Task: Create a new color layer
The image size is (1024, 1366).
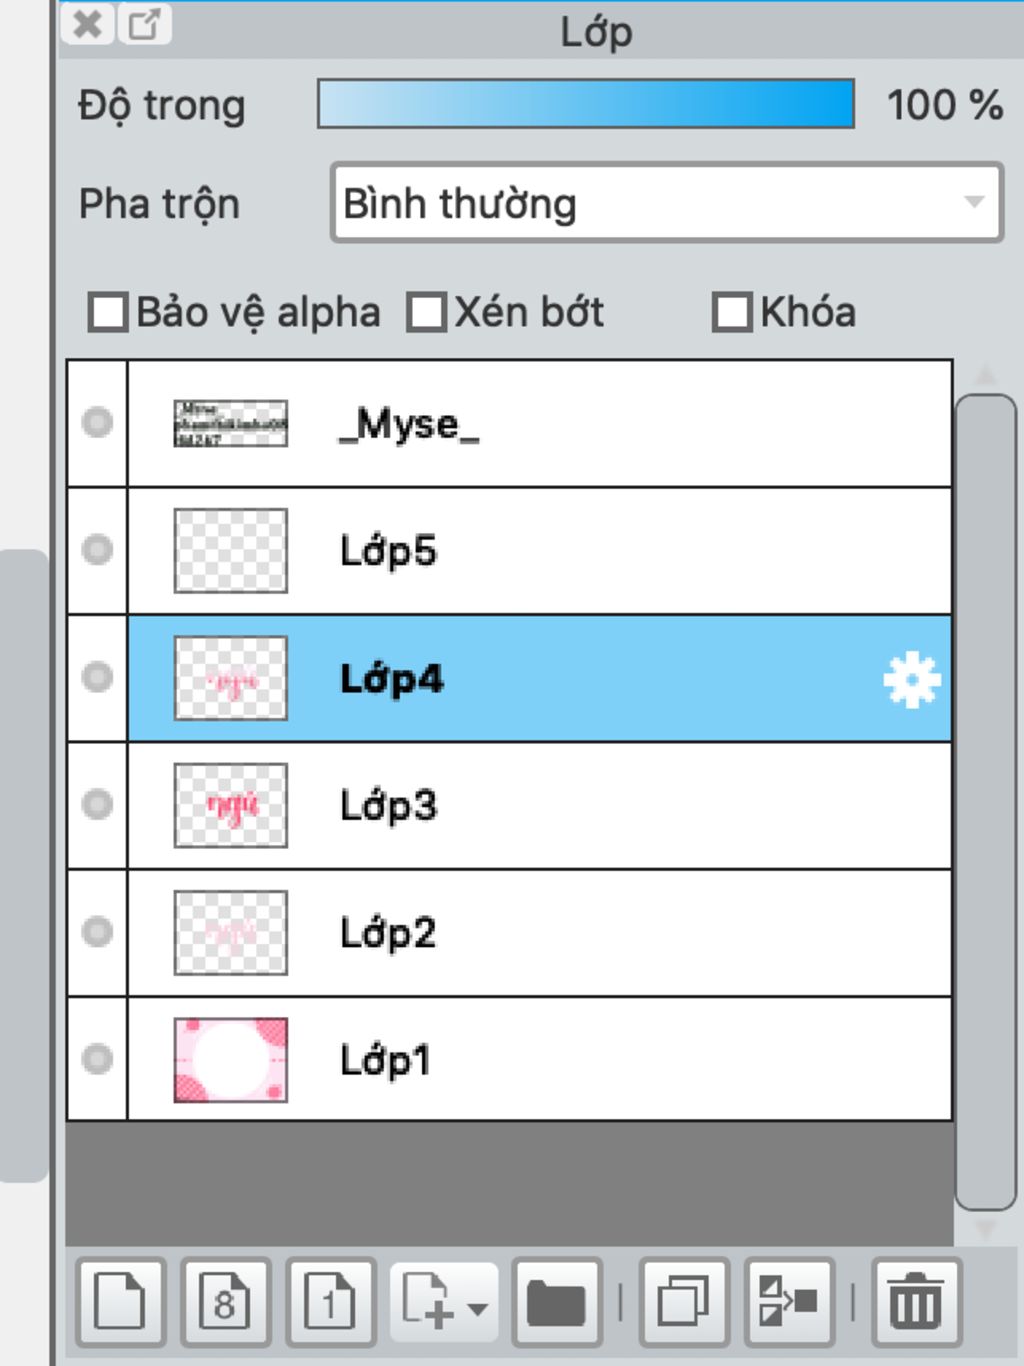Action: coord(120,1302)
